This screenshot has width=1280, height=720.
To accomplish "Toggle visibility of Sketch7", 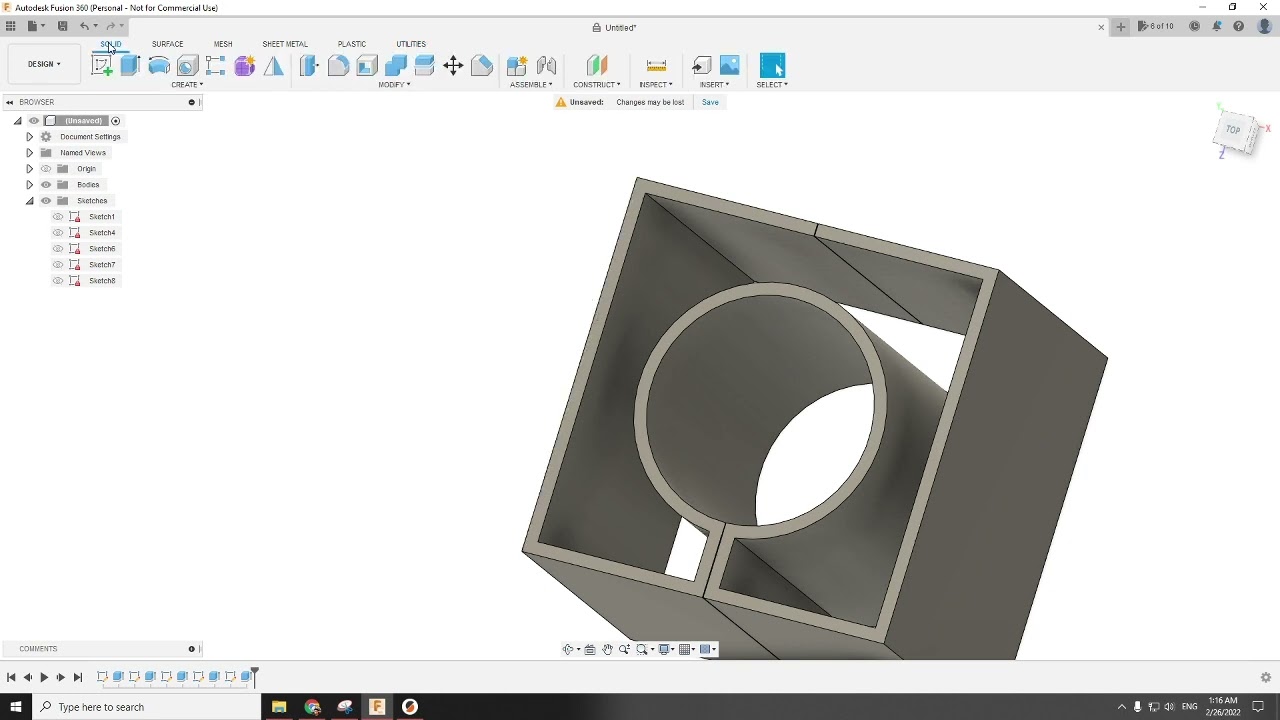I will (x=58, y=265).
